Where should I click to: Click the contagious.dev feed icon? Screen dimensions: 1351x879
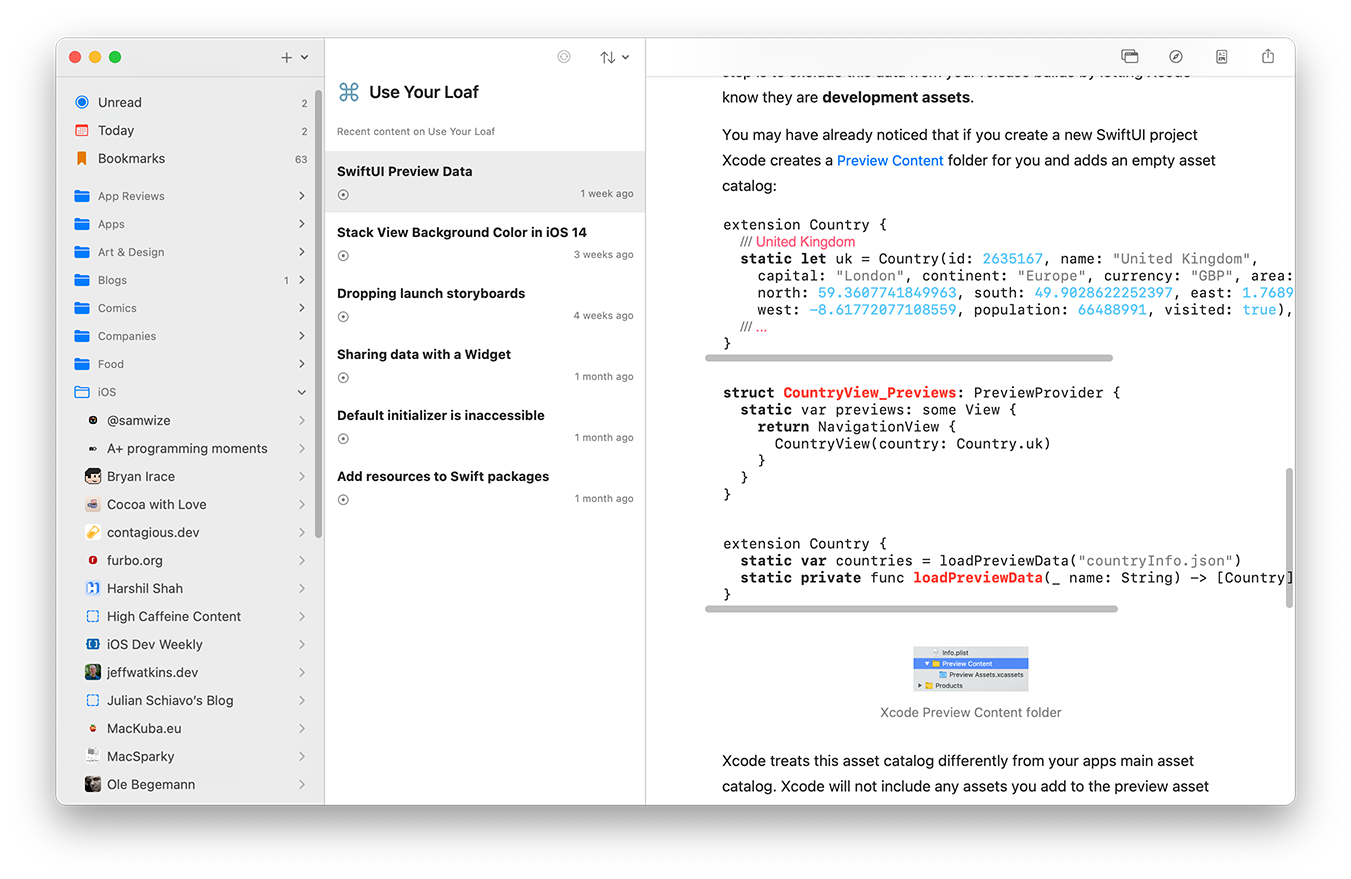[93, 532]
